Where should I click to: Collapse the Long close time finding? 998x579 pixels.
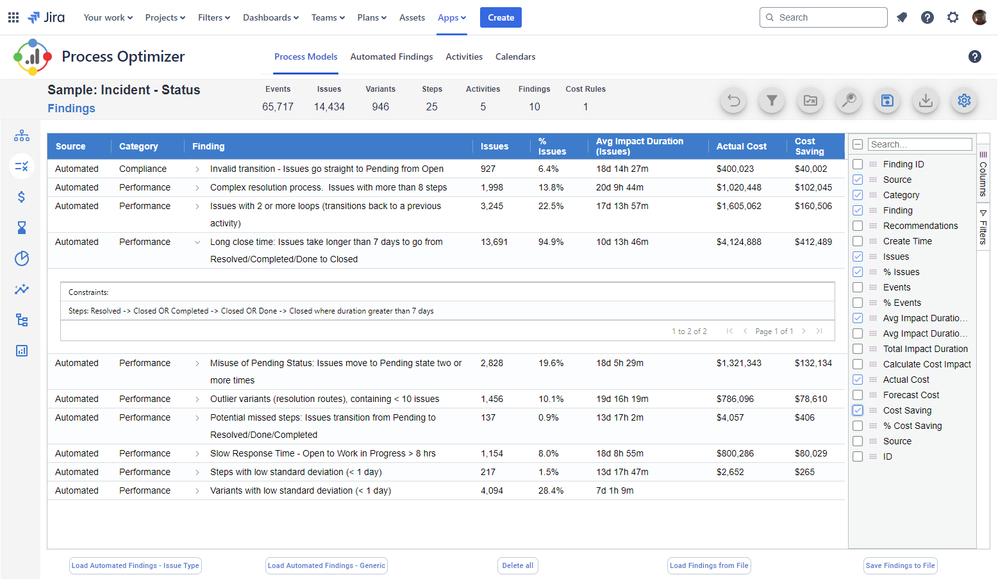tap(198, 242)
